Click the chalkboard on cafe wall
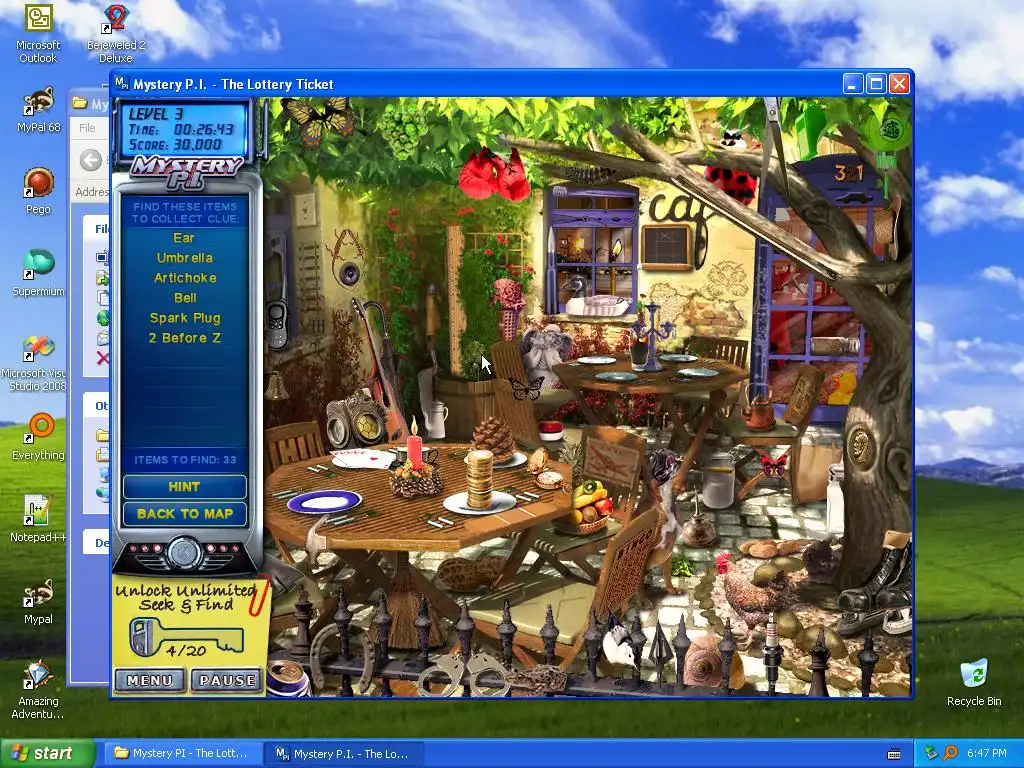This screenshot has height=768, width=1024. (666, 247)
